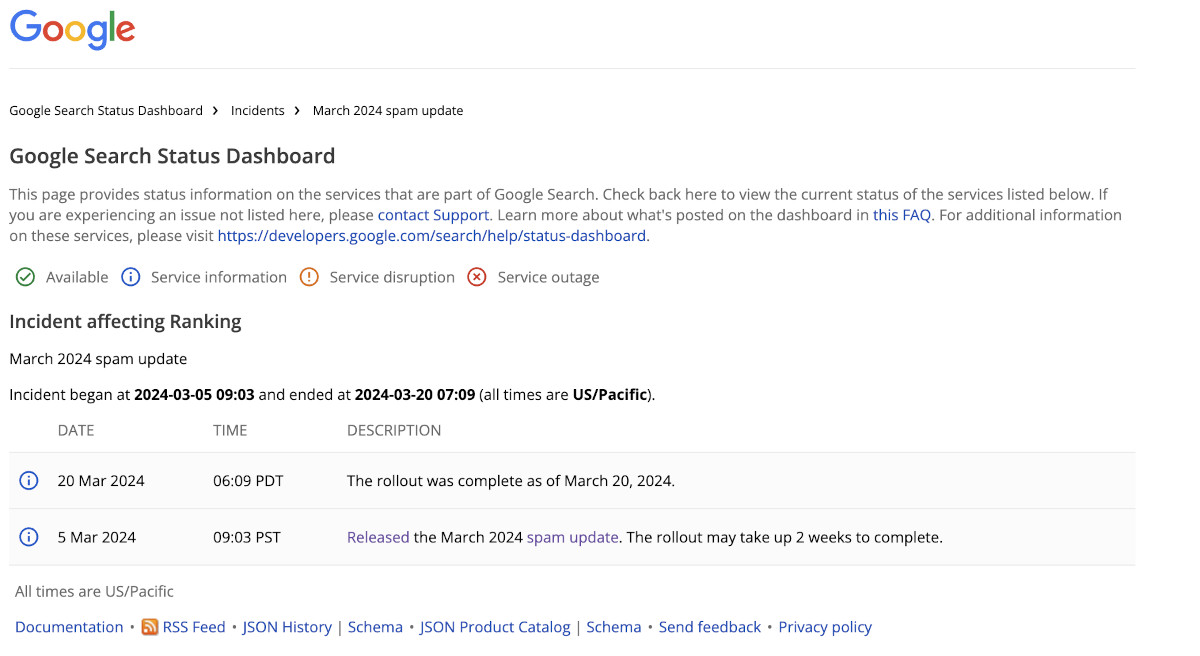Click the Google logo

[71, 30]
